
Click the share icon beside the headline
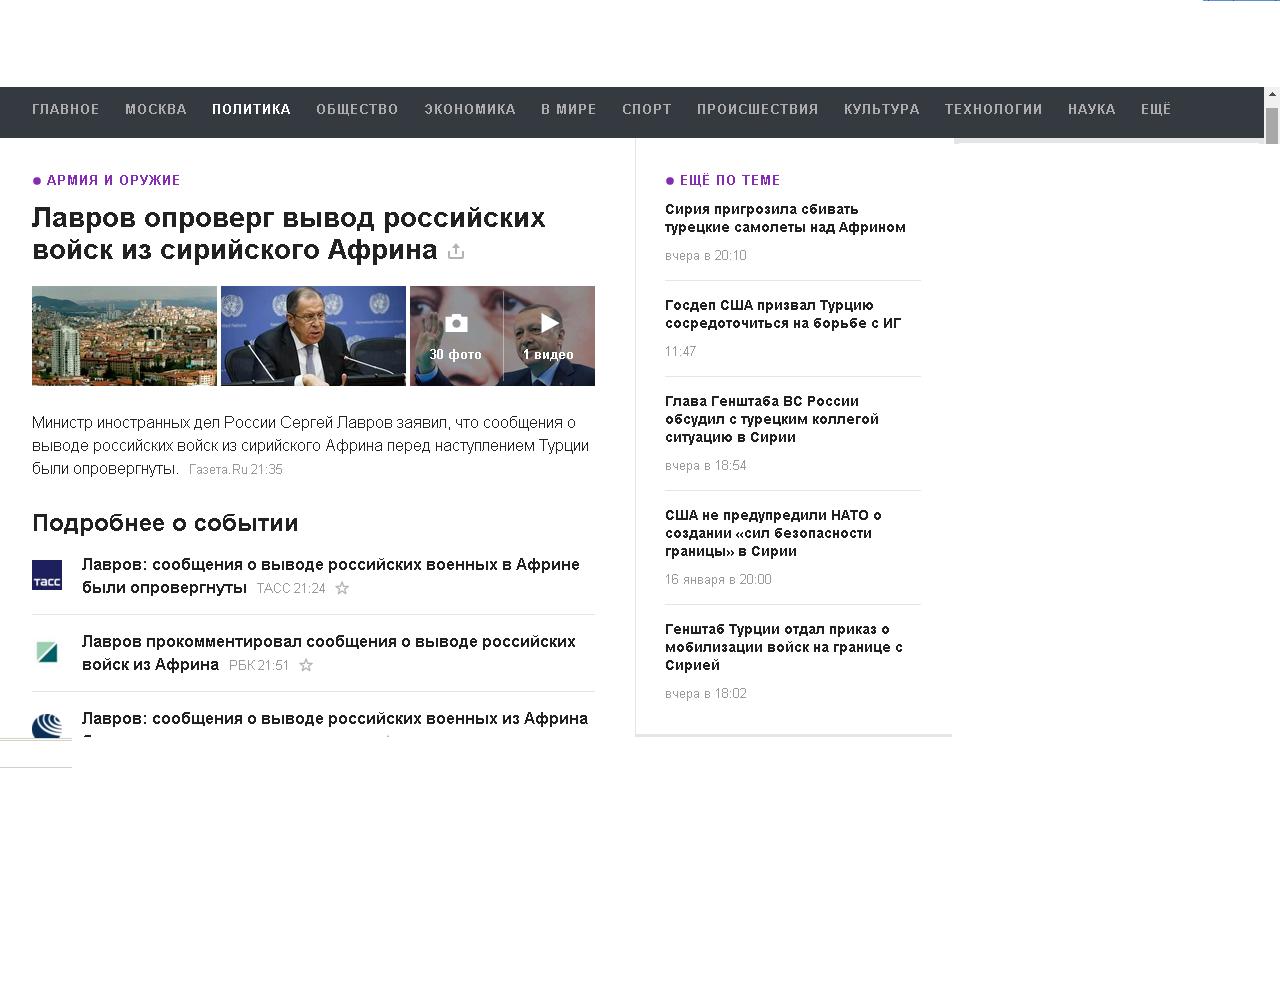click(456, 251)
